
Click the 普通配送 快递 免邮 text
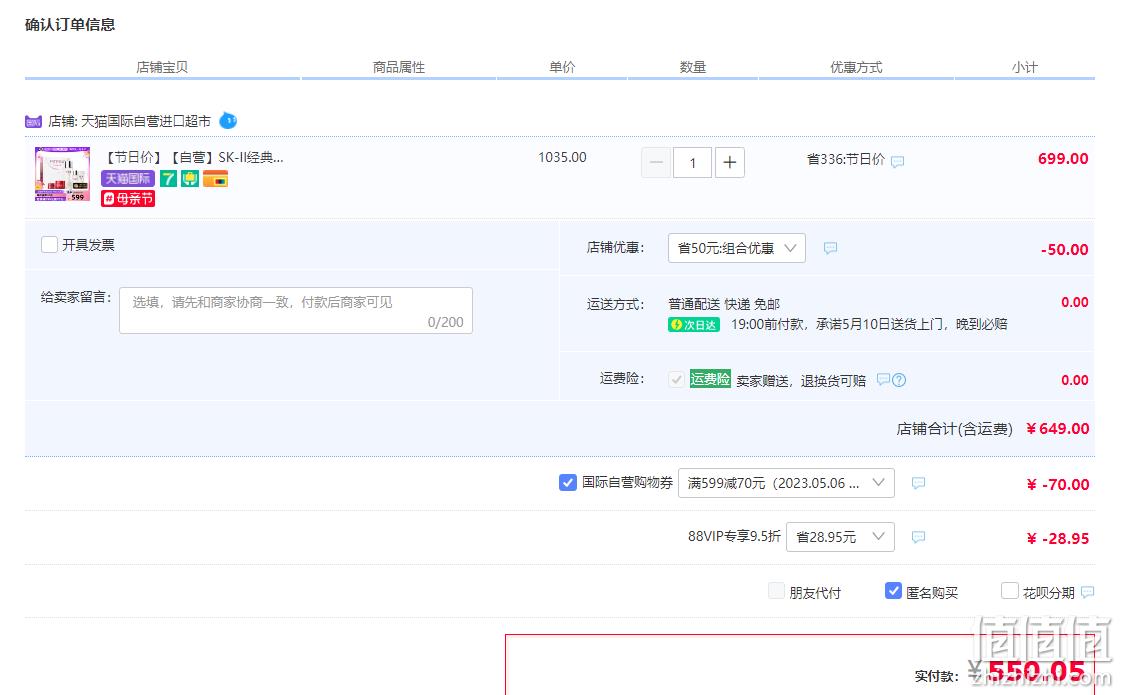point(724,304)
